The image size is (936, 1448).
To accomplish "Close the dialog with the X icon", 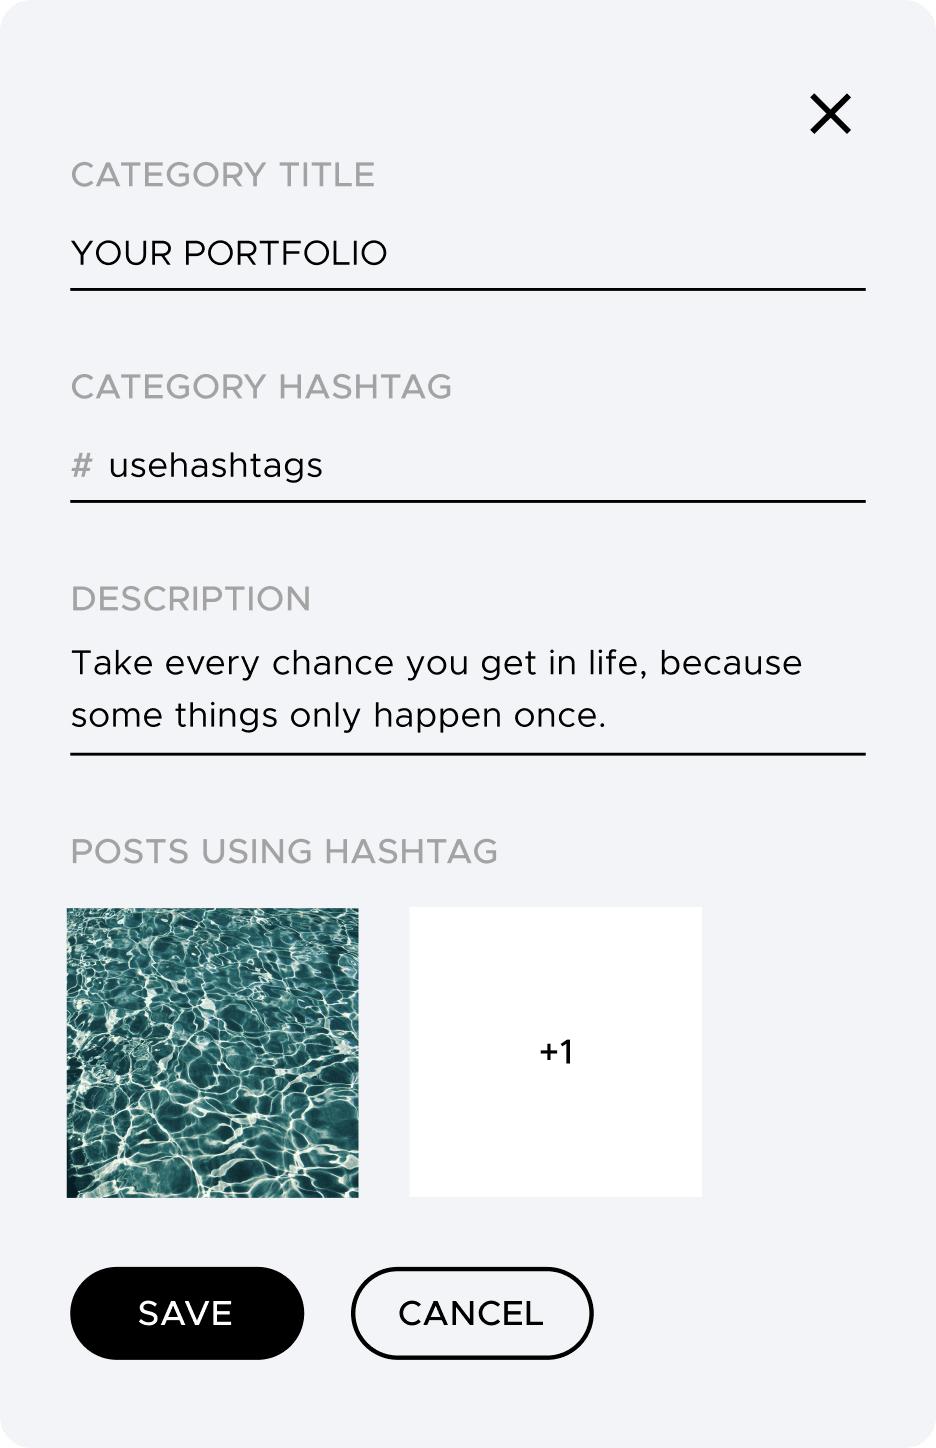I will point(830,114).
